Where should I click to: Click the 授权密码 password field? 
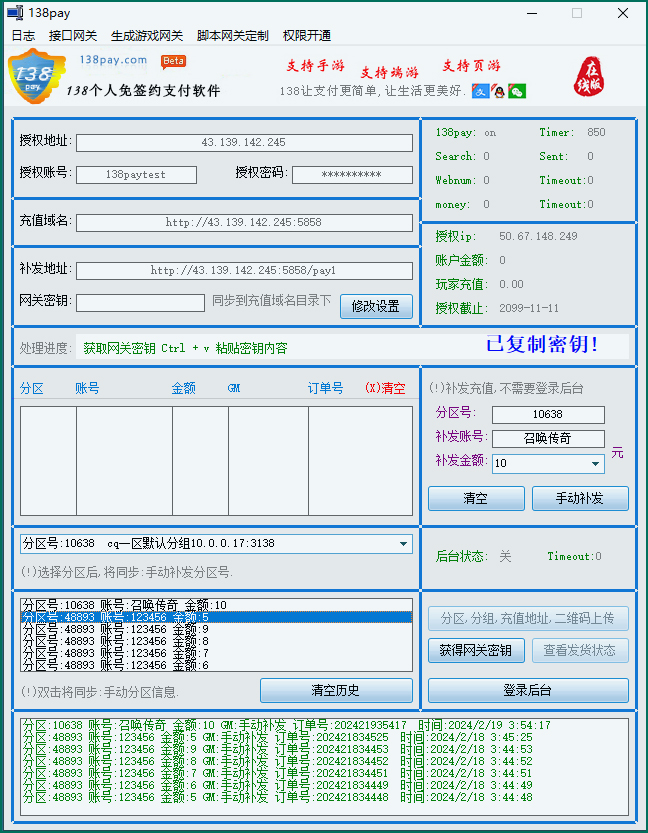click(x=352, y=175)
